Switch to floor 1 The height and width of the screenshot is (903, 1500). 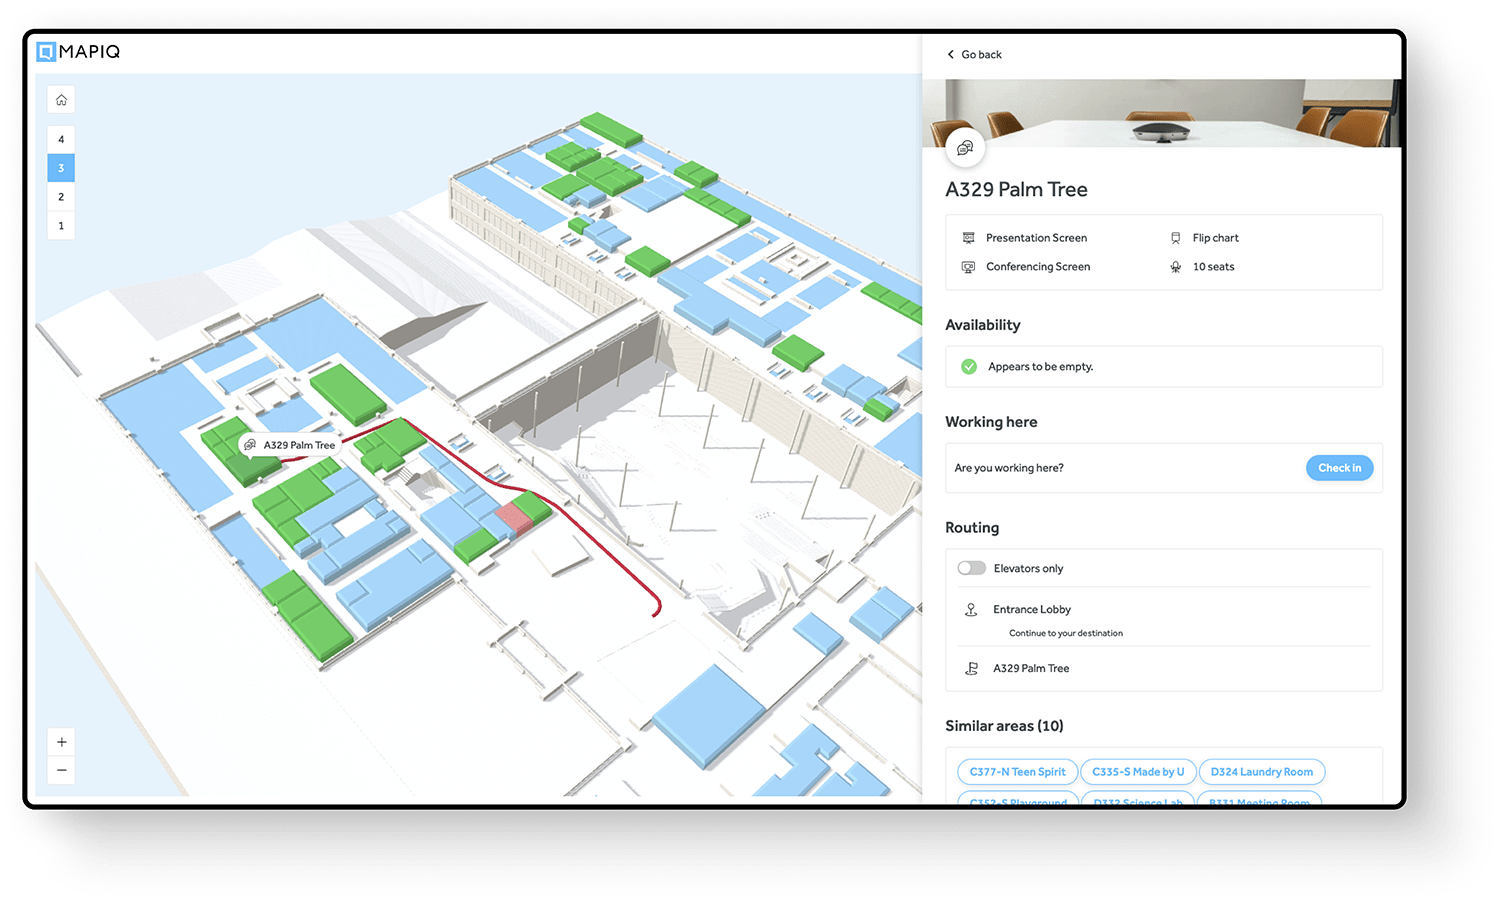pos(61,226)
